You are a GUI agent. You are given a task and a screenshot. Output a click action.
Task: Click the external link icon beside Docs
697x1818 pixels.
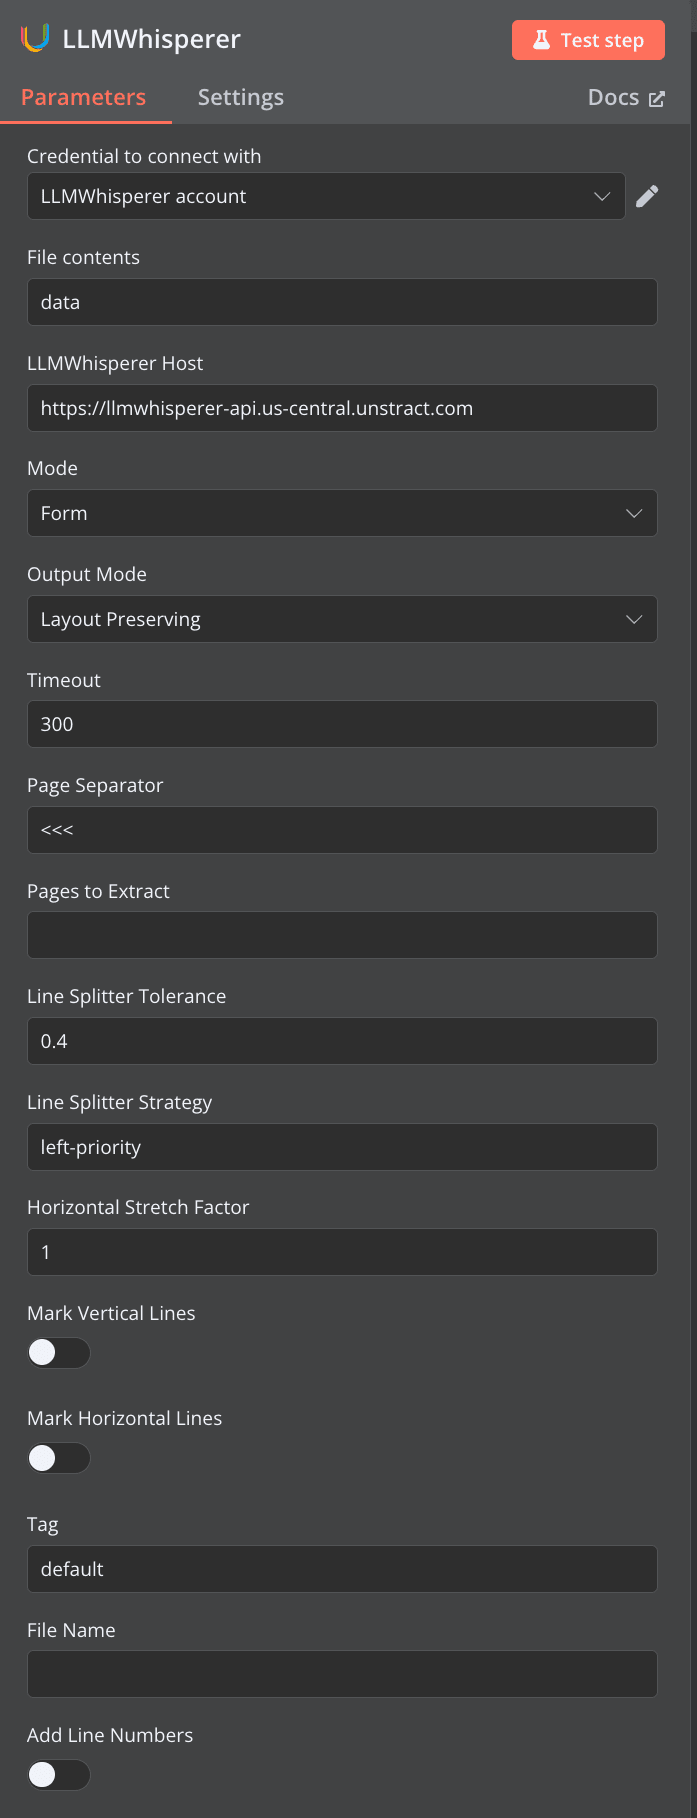pos(657,97)
